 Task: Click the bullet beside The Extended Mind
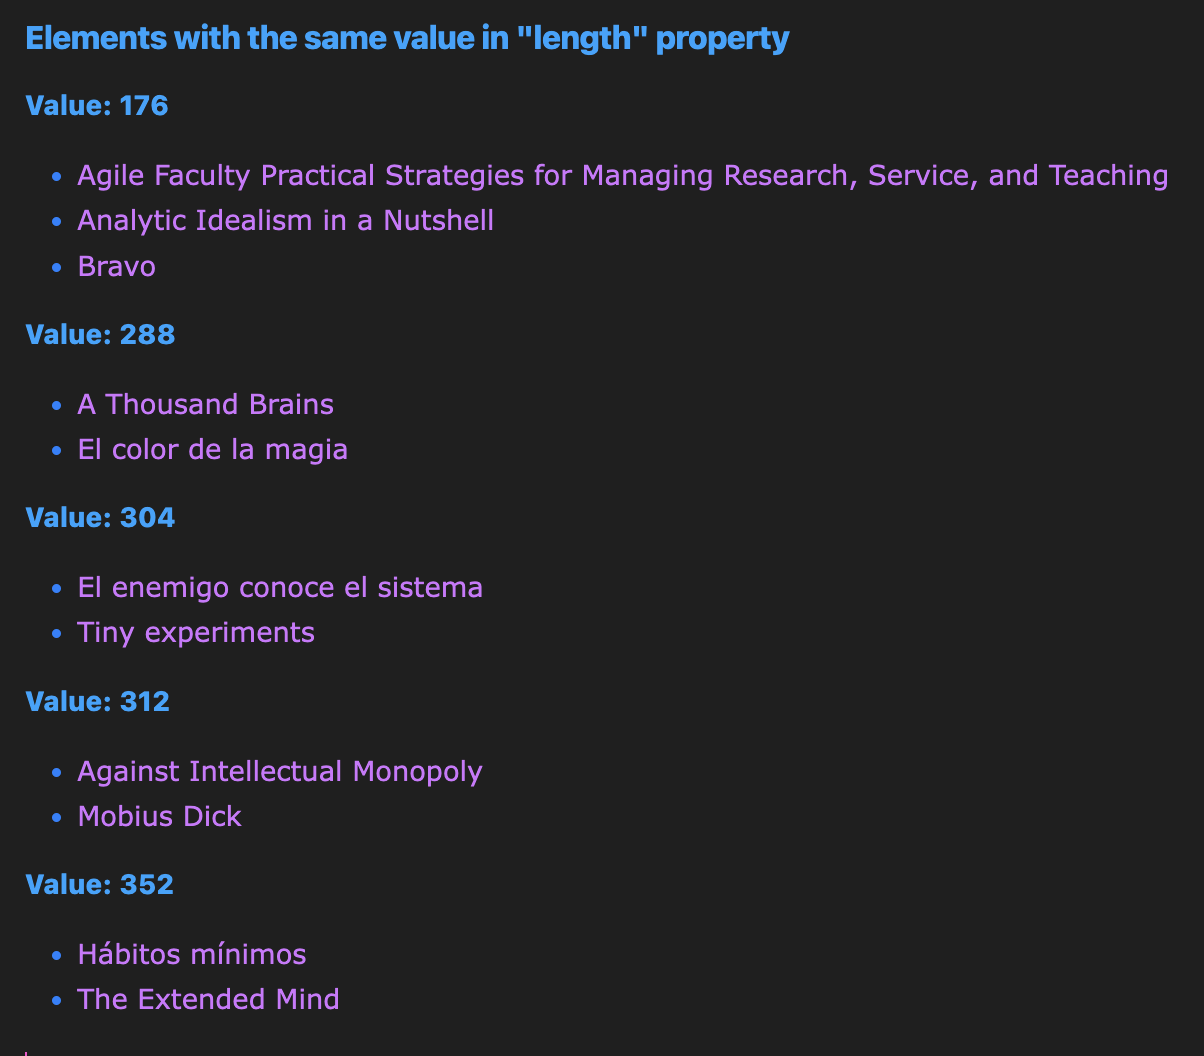(56, 1001)
